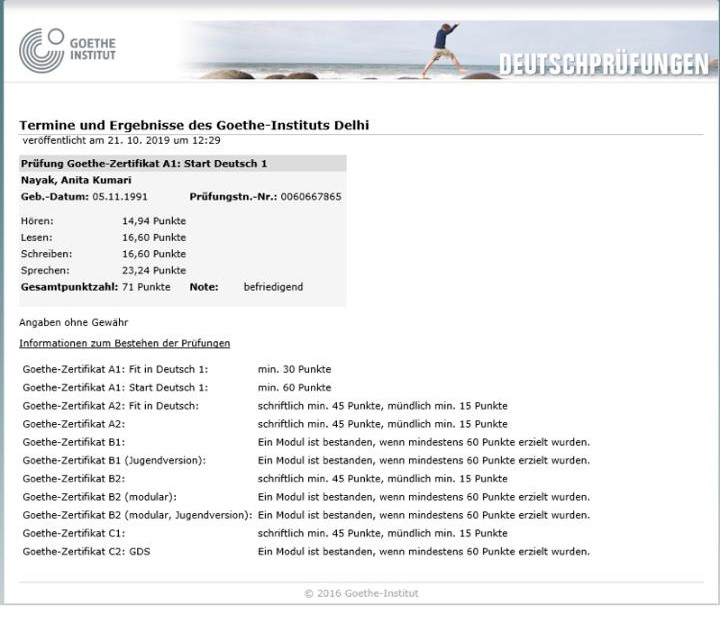Click the C1 requirement 'schriftlich min. 45 Punkte, mündlich min. 15 Punkte'

click(382, 533)
